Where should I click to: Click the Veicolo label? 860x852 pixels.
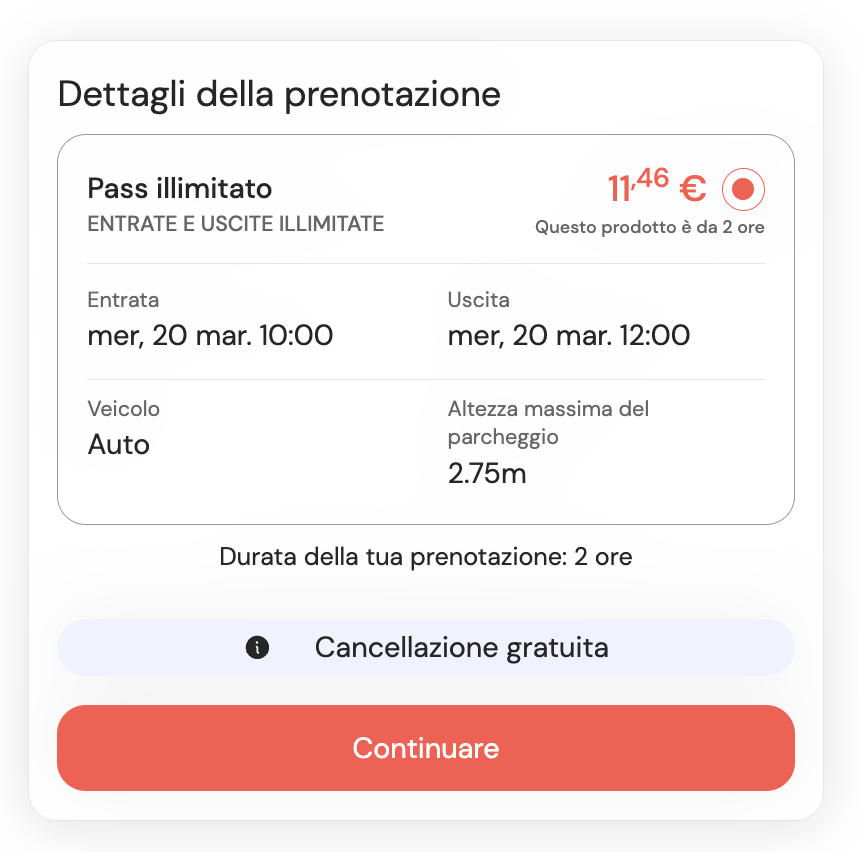click(x=122, y=409)
